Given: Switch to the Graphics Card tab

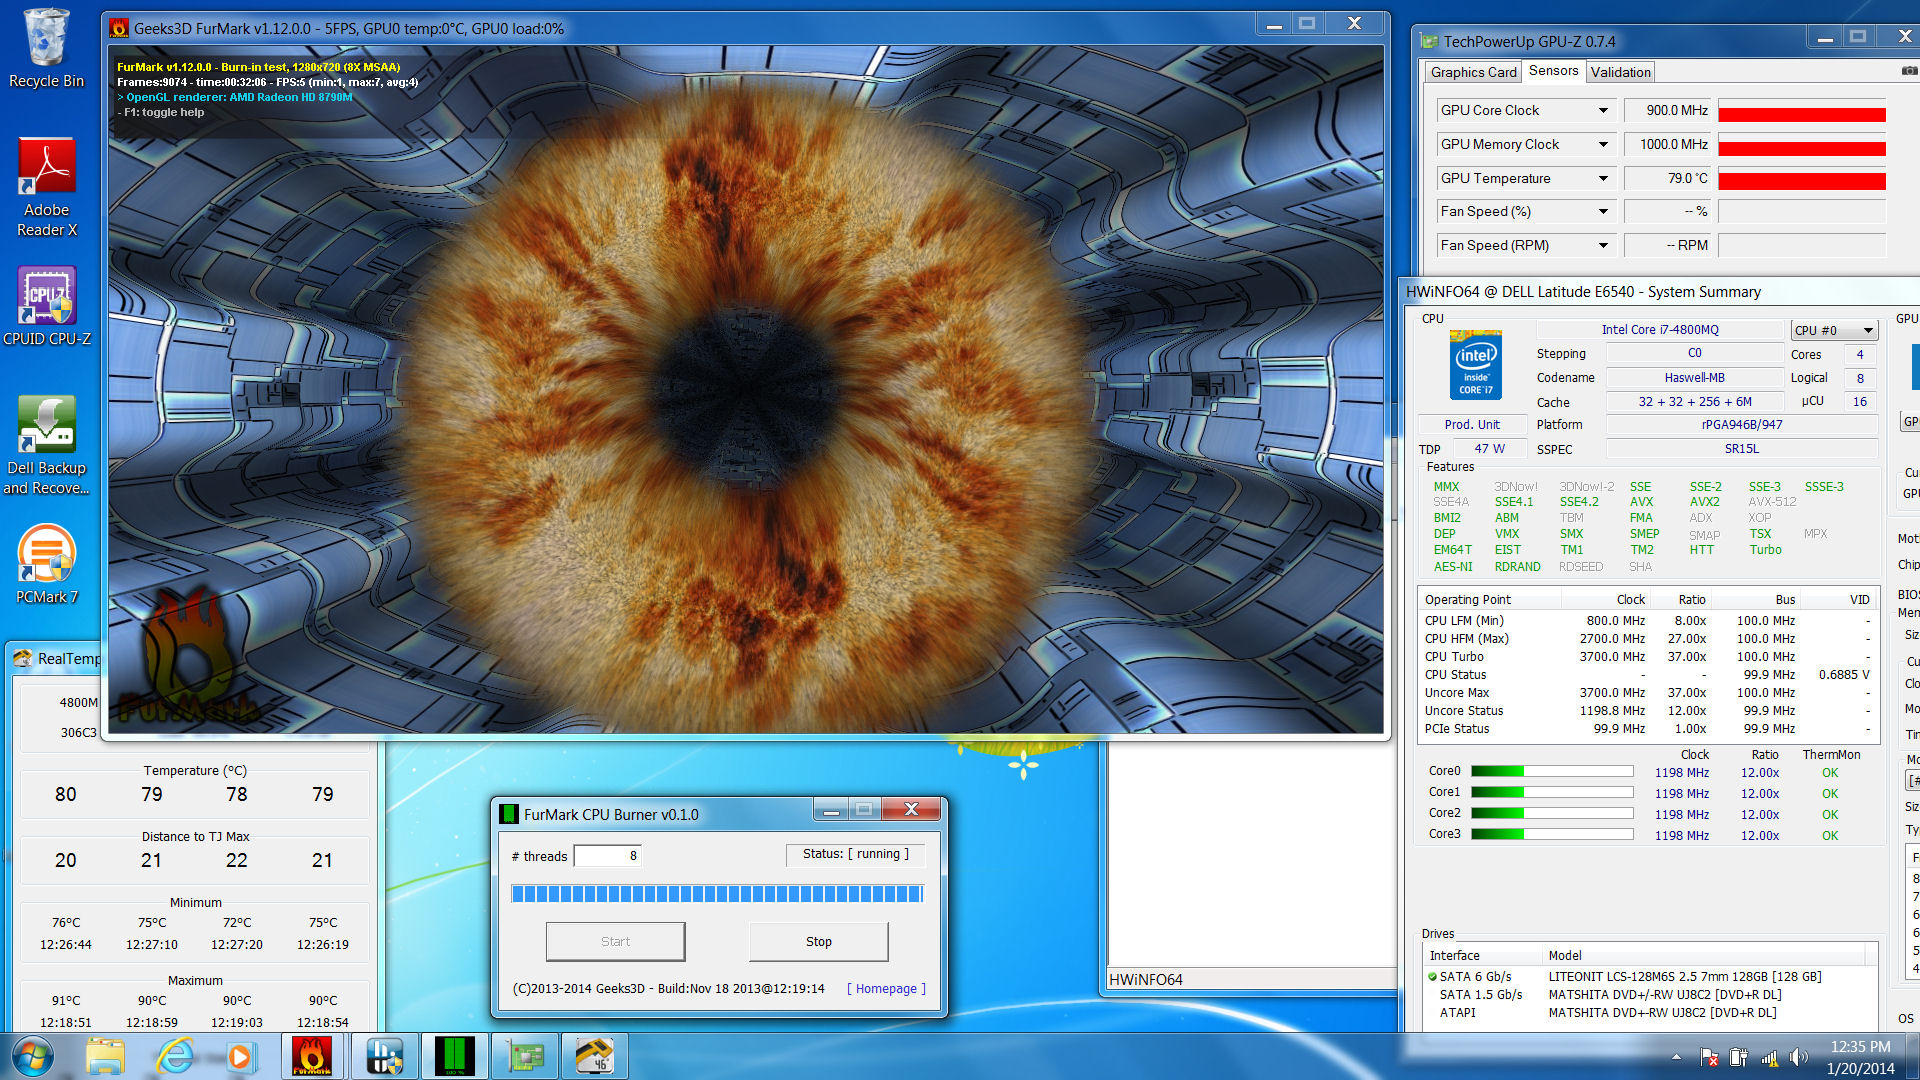Looking at the screenshot, I should [1472, 72].
